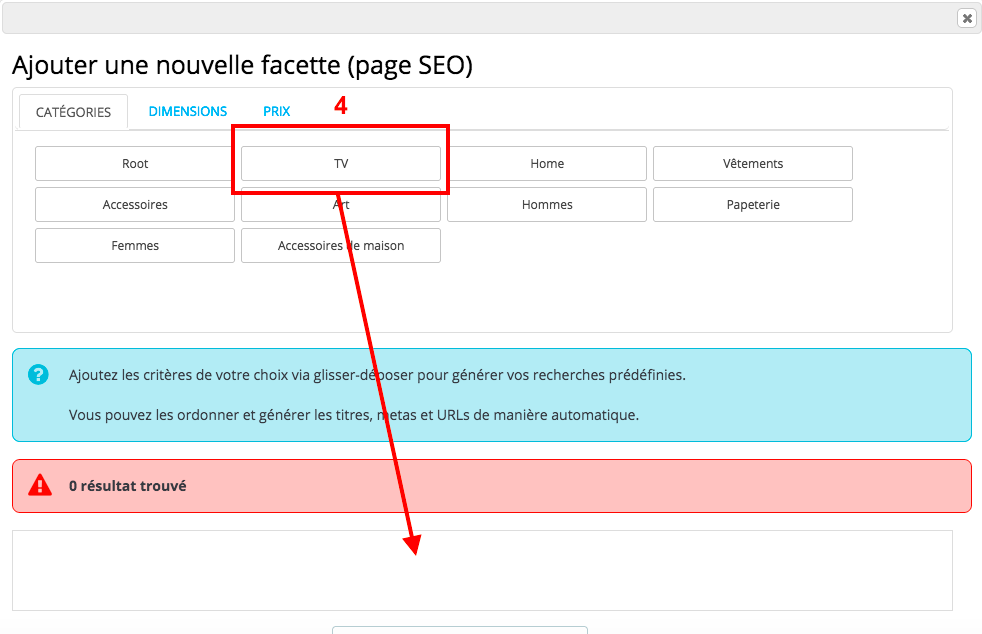Switch to the PRIX tab

tap(276, 111)
